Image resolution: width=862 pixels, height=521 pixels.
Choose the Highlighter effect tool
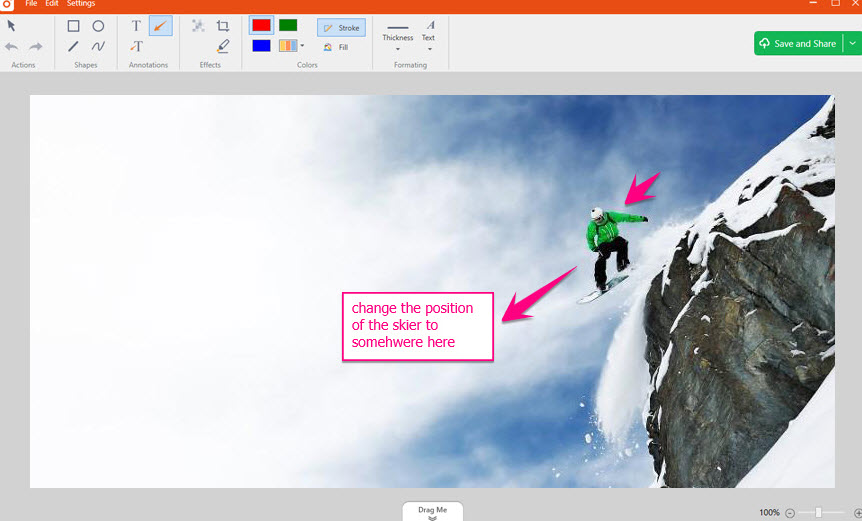[223, 46]
